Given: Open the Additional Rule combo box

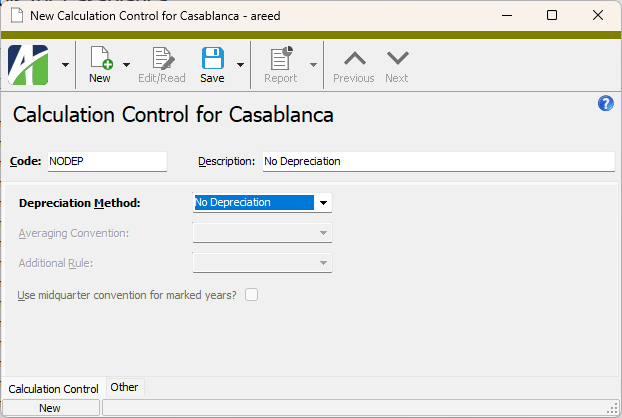Looking at the screenshot, I should 262,263.
